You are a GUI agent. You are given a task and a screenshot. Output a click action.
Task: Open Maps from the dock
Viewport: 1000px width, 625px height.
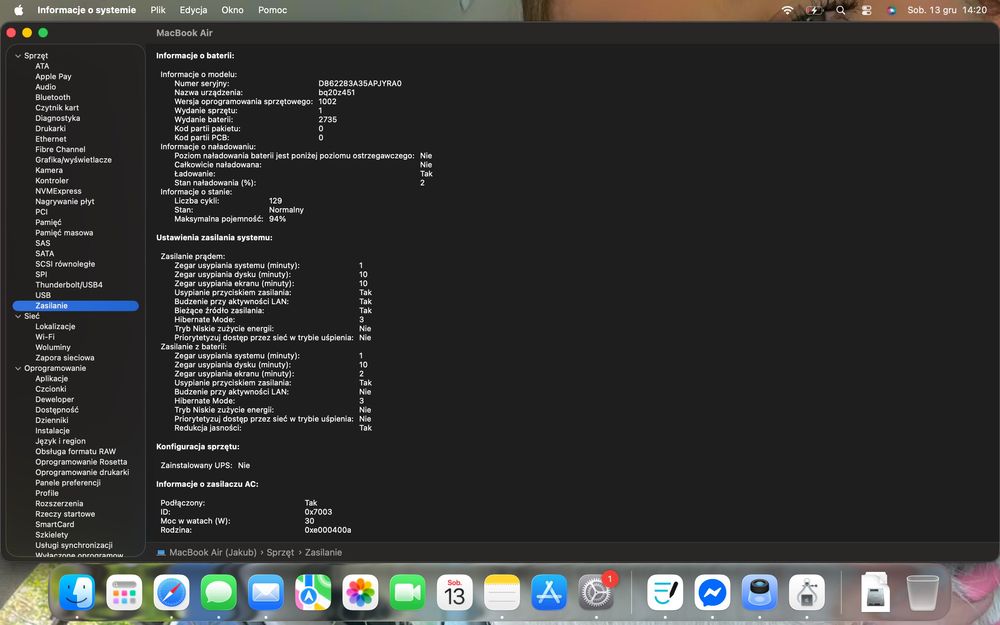tap(312, 592)
